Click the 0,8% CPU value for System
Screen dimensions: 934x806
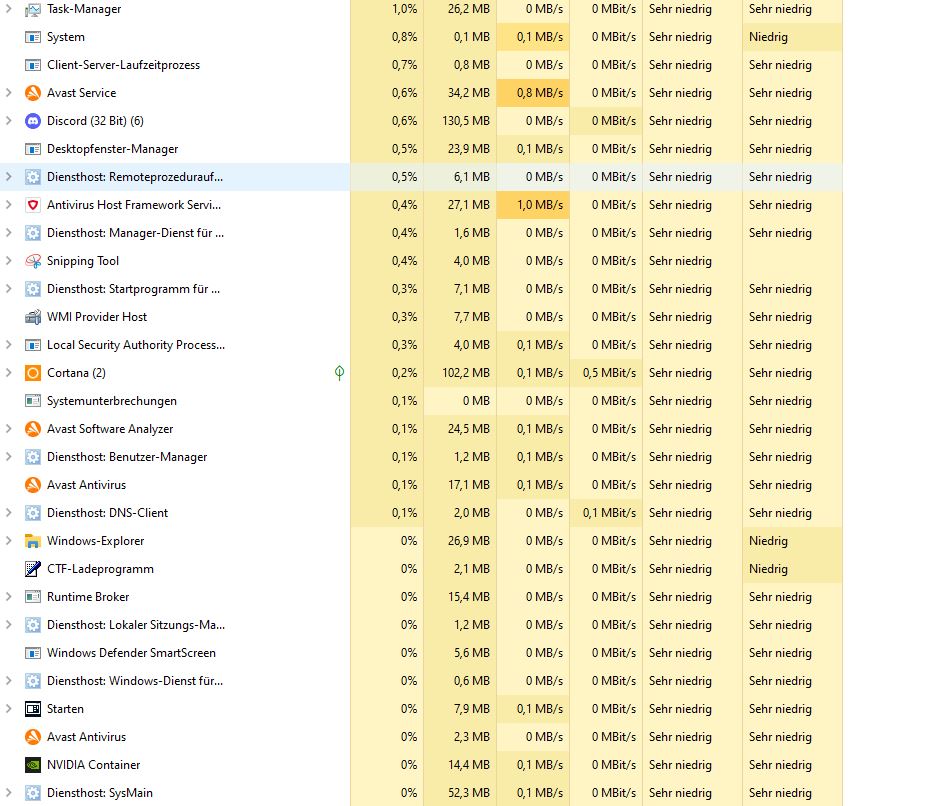click(x=404, y=37)
